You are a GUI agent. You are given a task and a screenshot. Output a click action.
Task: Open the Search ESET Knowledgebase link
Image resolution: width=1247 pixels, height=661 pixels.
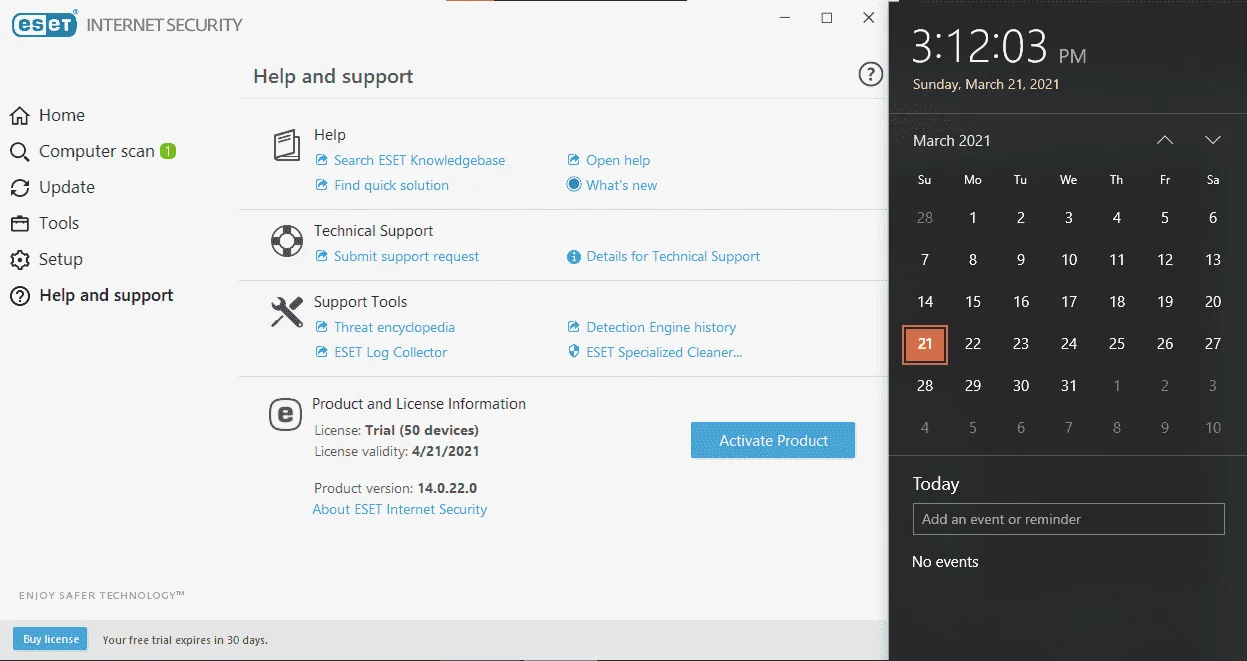click(419, 160)
